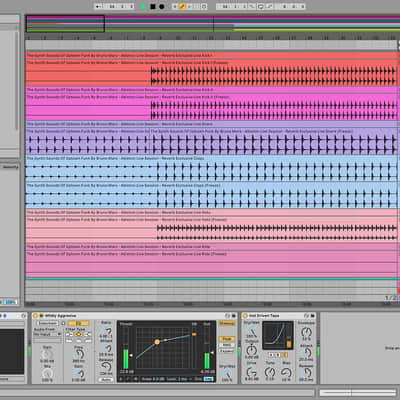Click the Dynamic Tube transfer curve display
The height and width of the screenshot is (400, 400).
point(278,335)
